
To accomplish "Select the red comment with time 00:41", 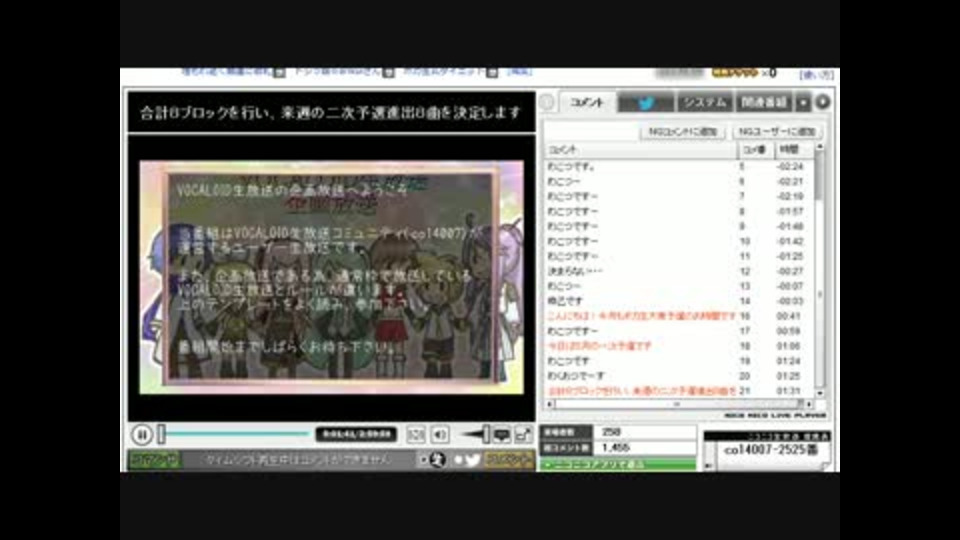I will pos(678,316).
